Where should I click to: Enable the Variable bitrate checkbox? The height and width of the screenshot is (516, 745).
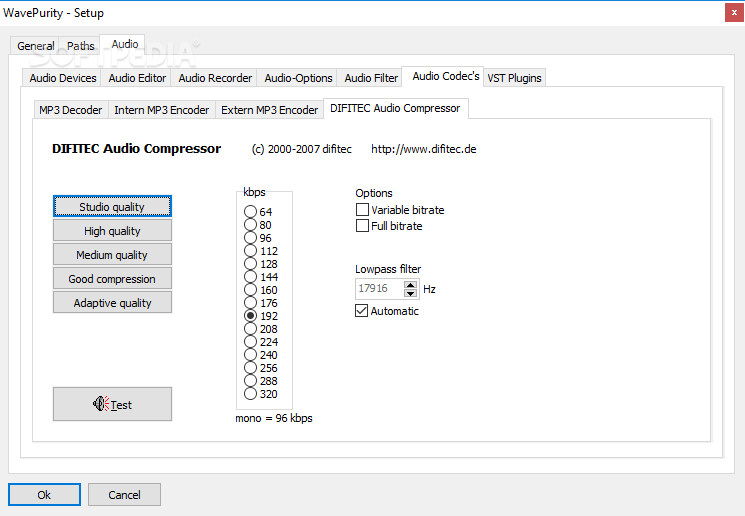pos(362,210)
